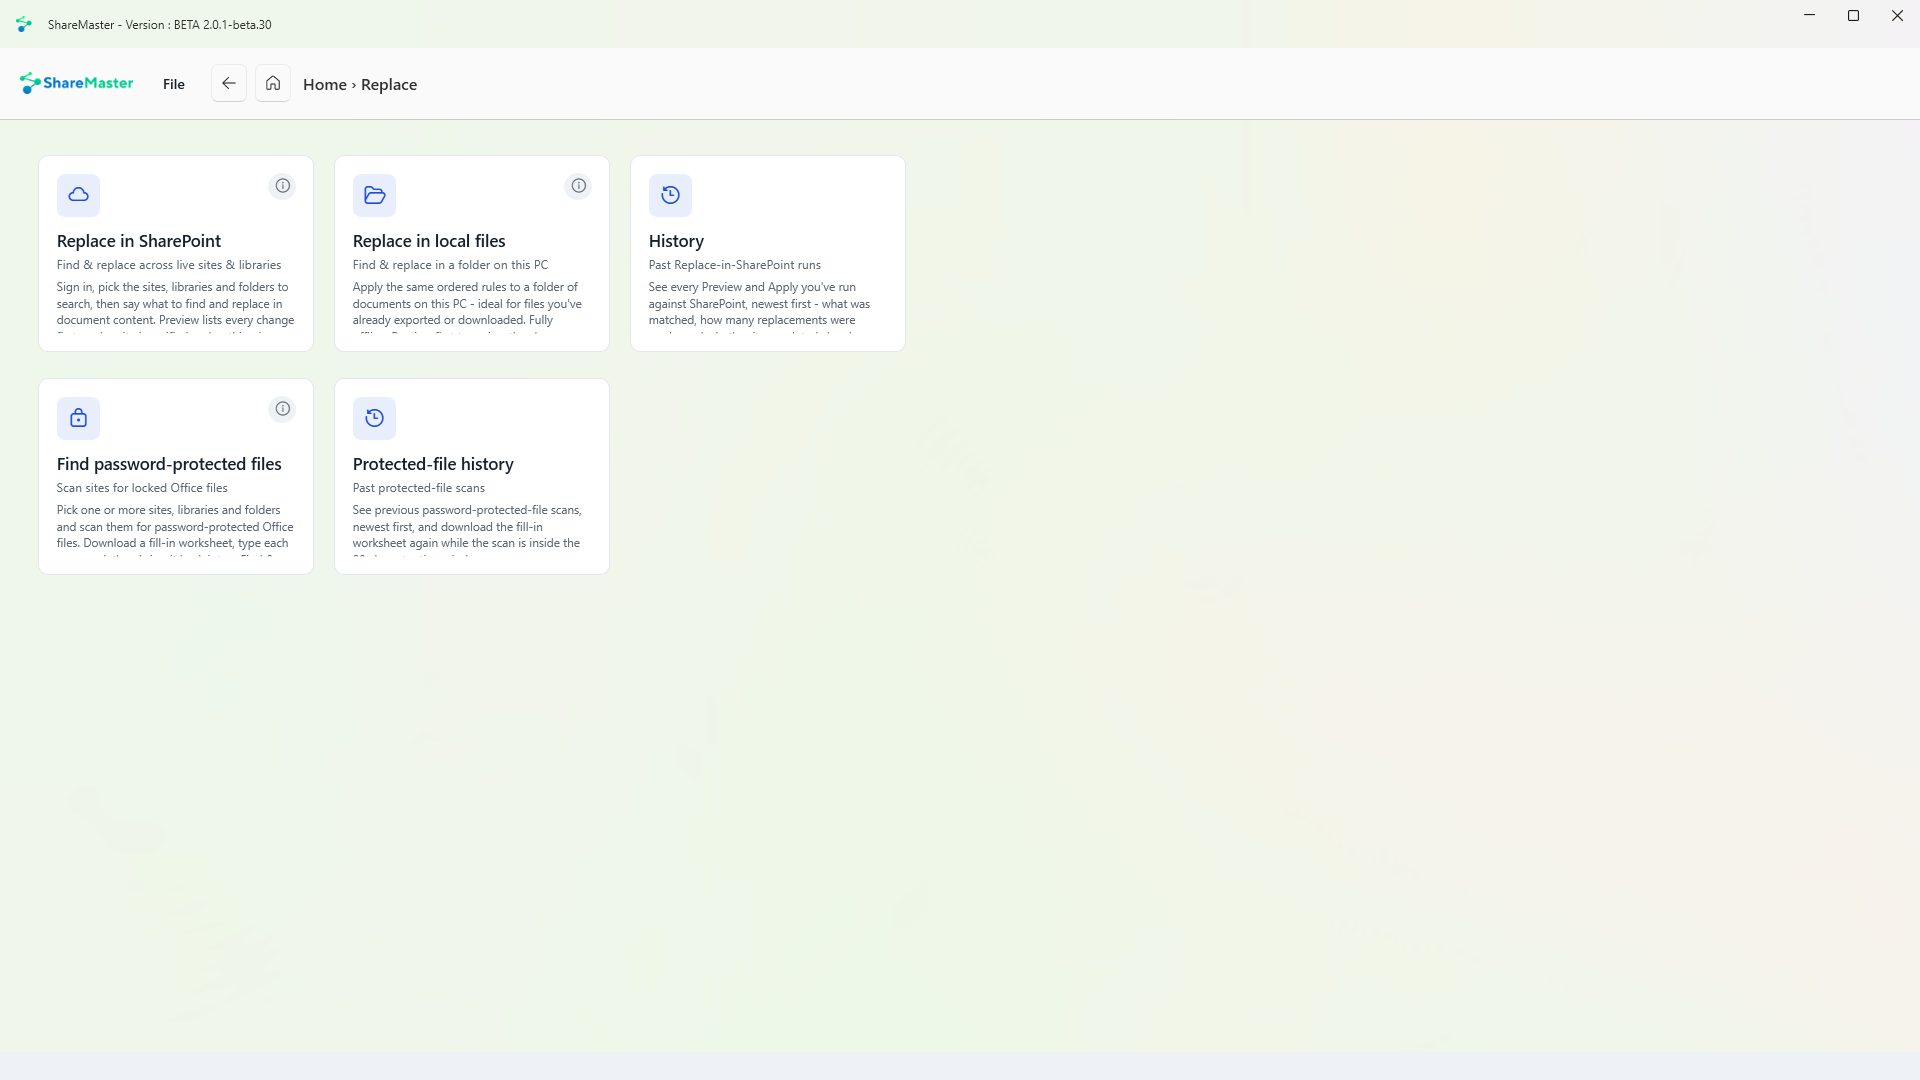Click 'Find & replace across live sites & libraries'
This screenshot has width=1920, height=1080.
point(169,265)
